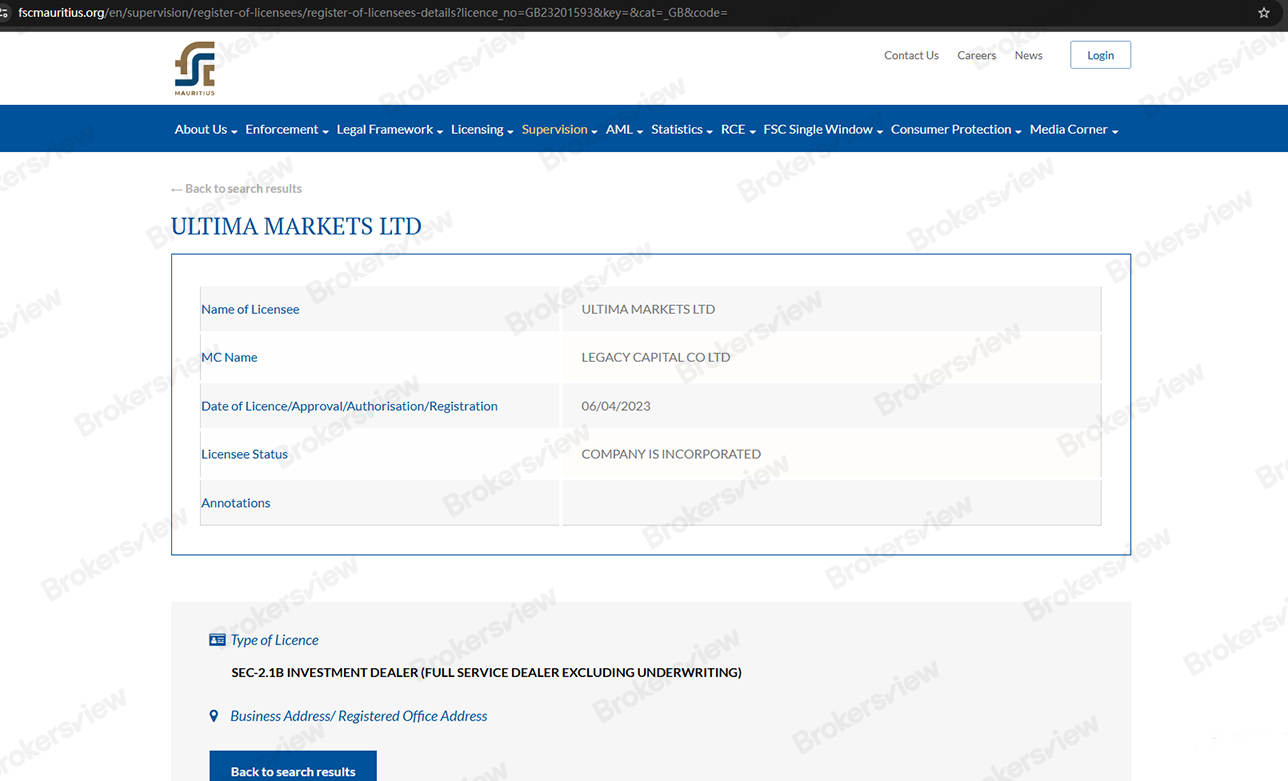Click the FSC Mauritius logo
This screenshot has width=1288, height=781.
(x=195, y=68)
